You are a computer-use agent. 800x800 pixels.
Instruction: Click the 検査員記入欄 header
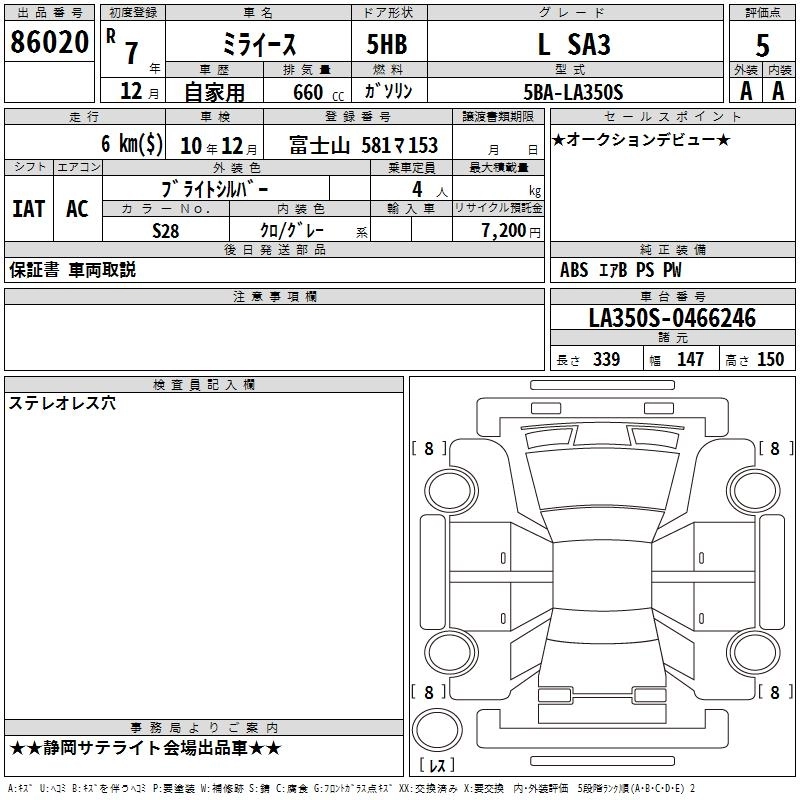point(204,384)
